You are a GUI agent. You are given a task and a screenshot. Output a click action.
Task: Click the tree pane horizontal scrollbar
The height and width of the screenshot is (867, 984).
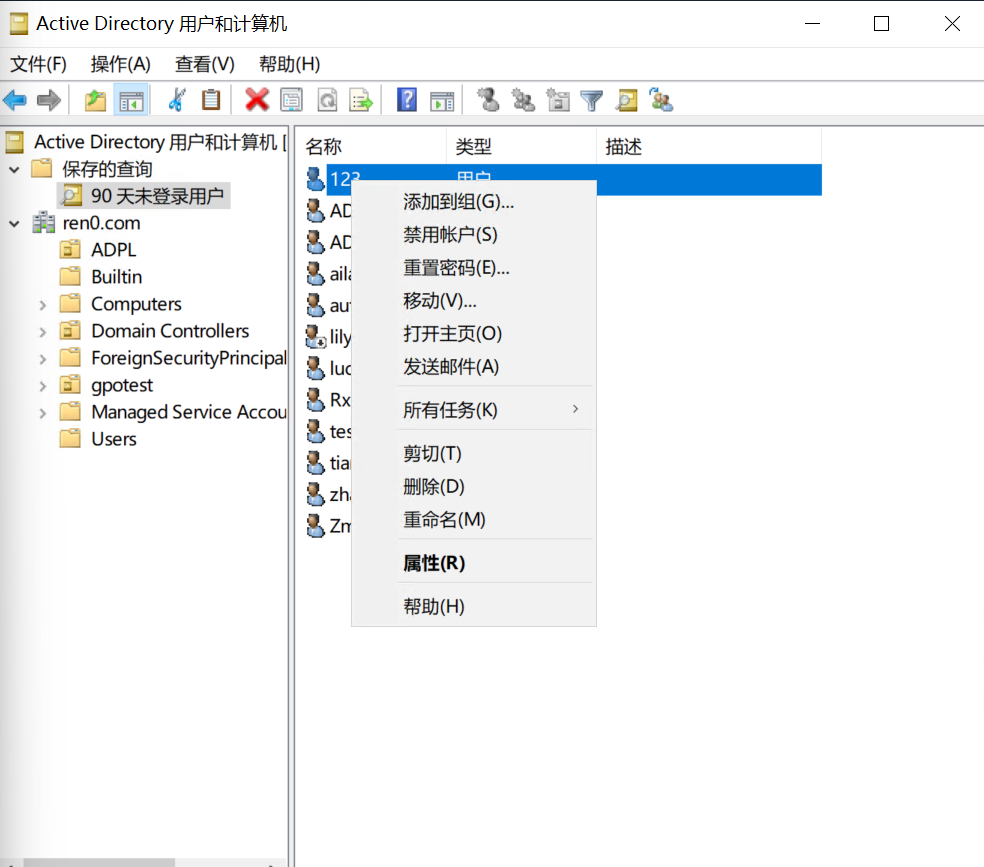coord(100,861)
